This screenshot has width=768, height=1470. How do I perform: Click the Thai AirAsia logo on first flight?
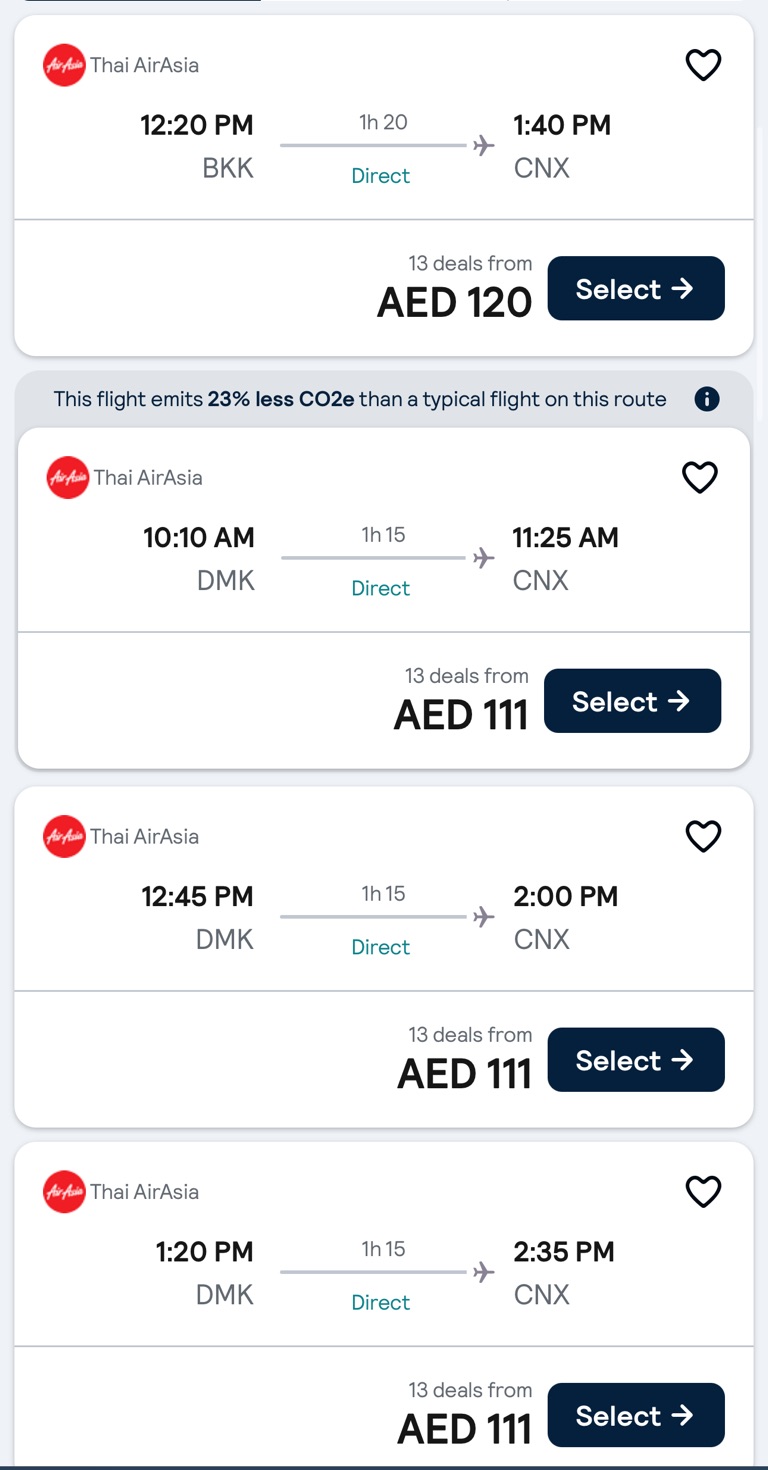(x=65, y=66)
